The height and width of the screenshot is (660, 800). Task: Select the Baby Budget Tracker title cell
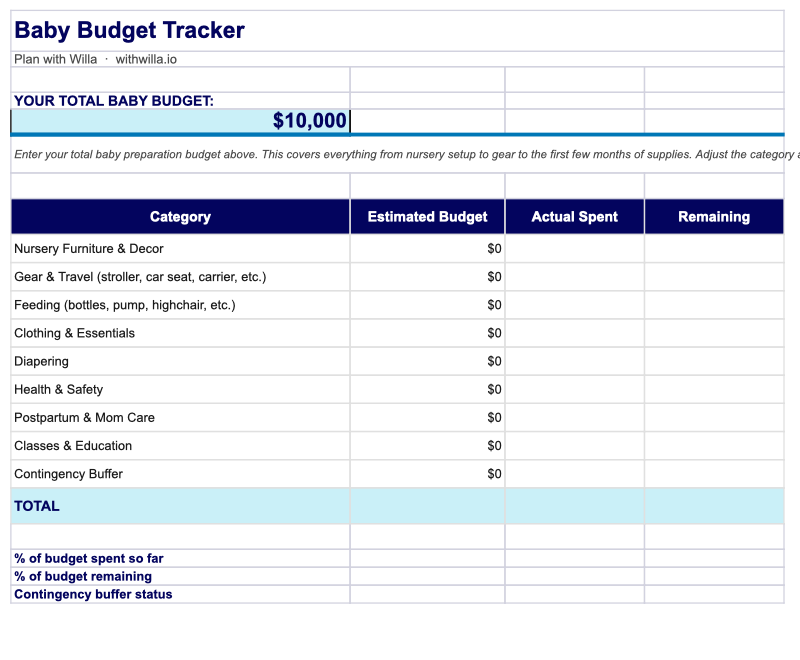tap(130, 31)
